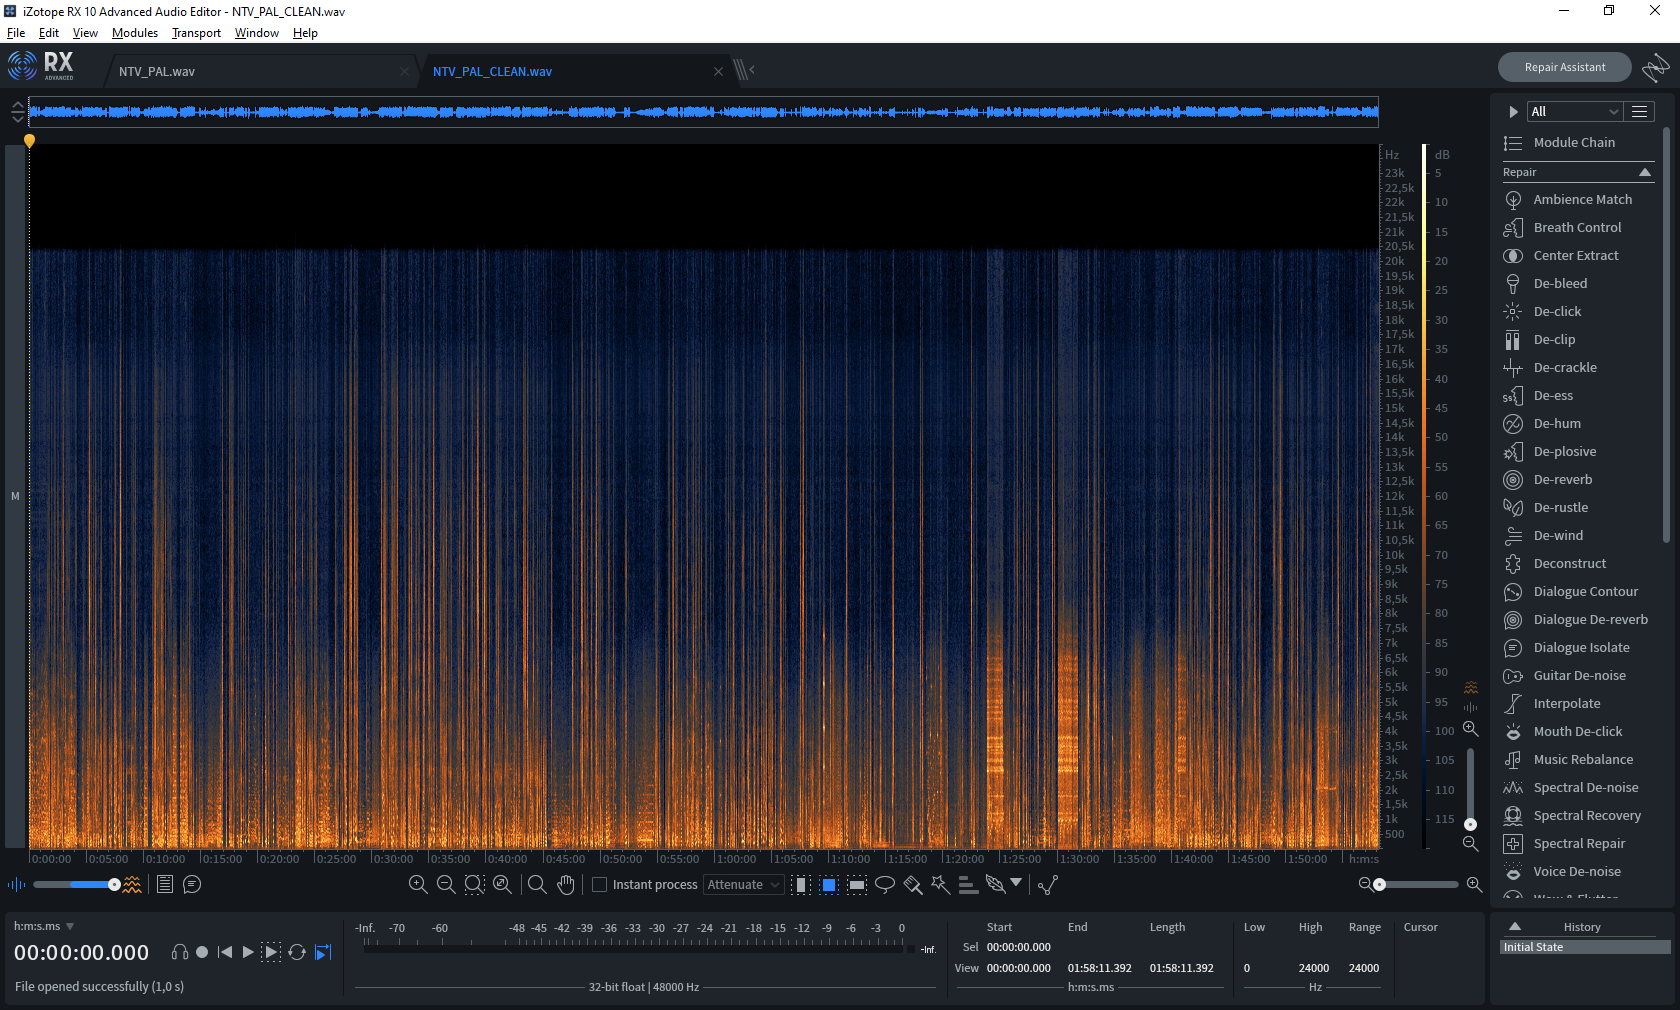The height and width of the screenshot is (1010, 1680).
Task: Select Initial State in History
Action: click(x=1585, y=947)
